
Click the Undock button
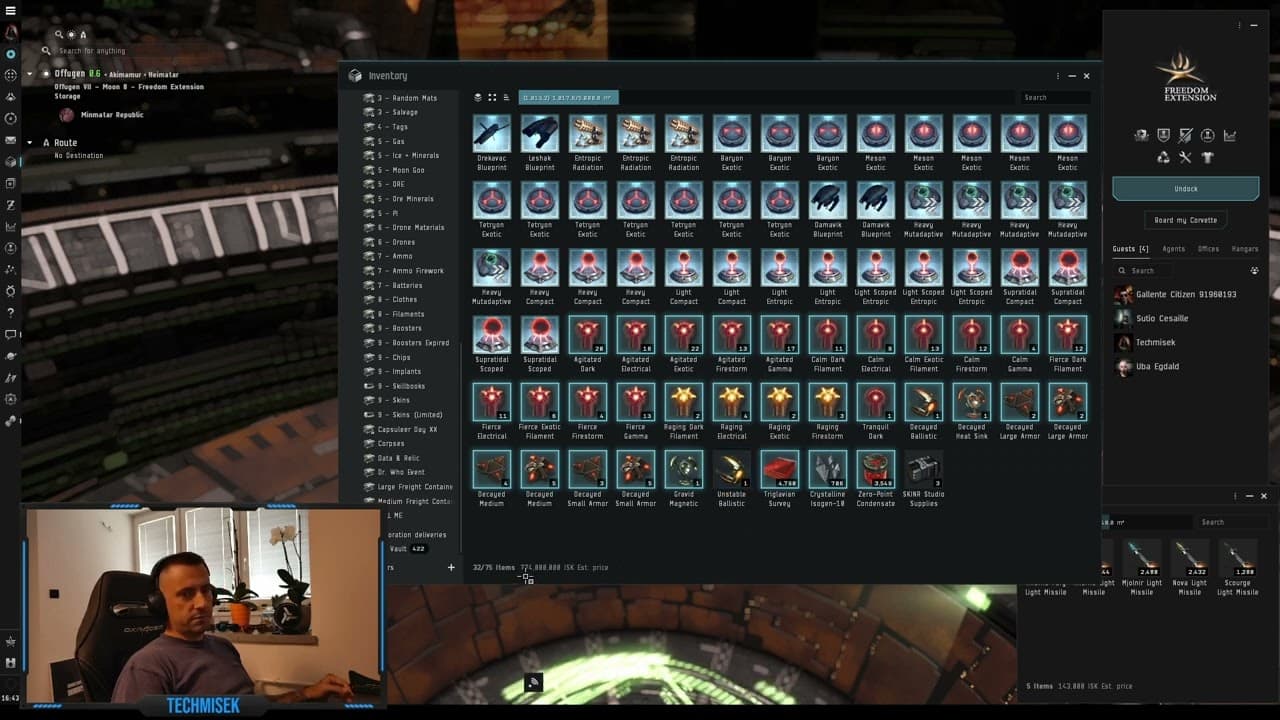point(1186,189)
